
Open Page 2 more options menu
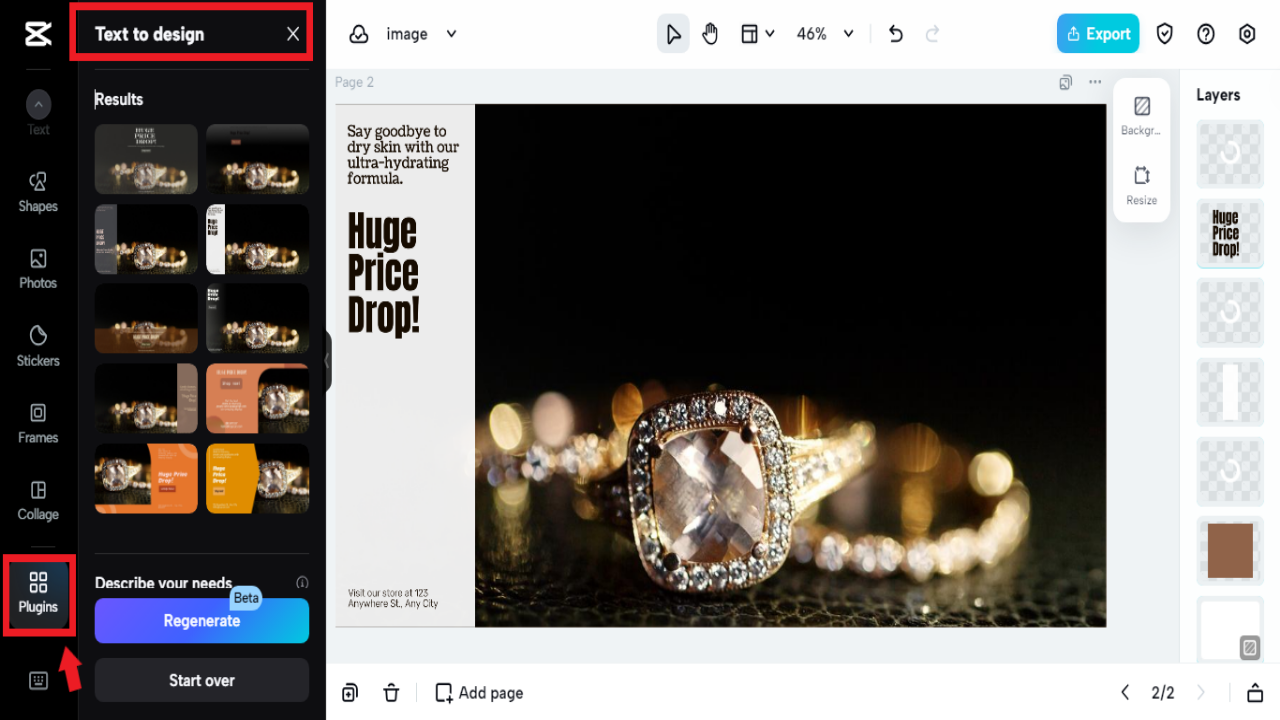pos(1095,82)
